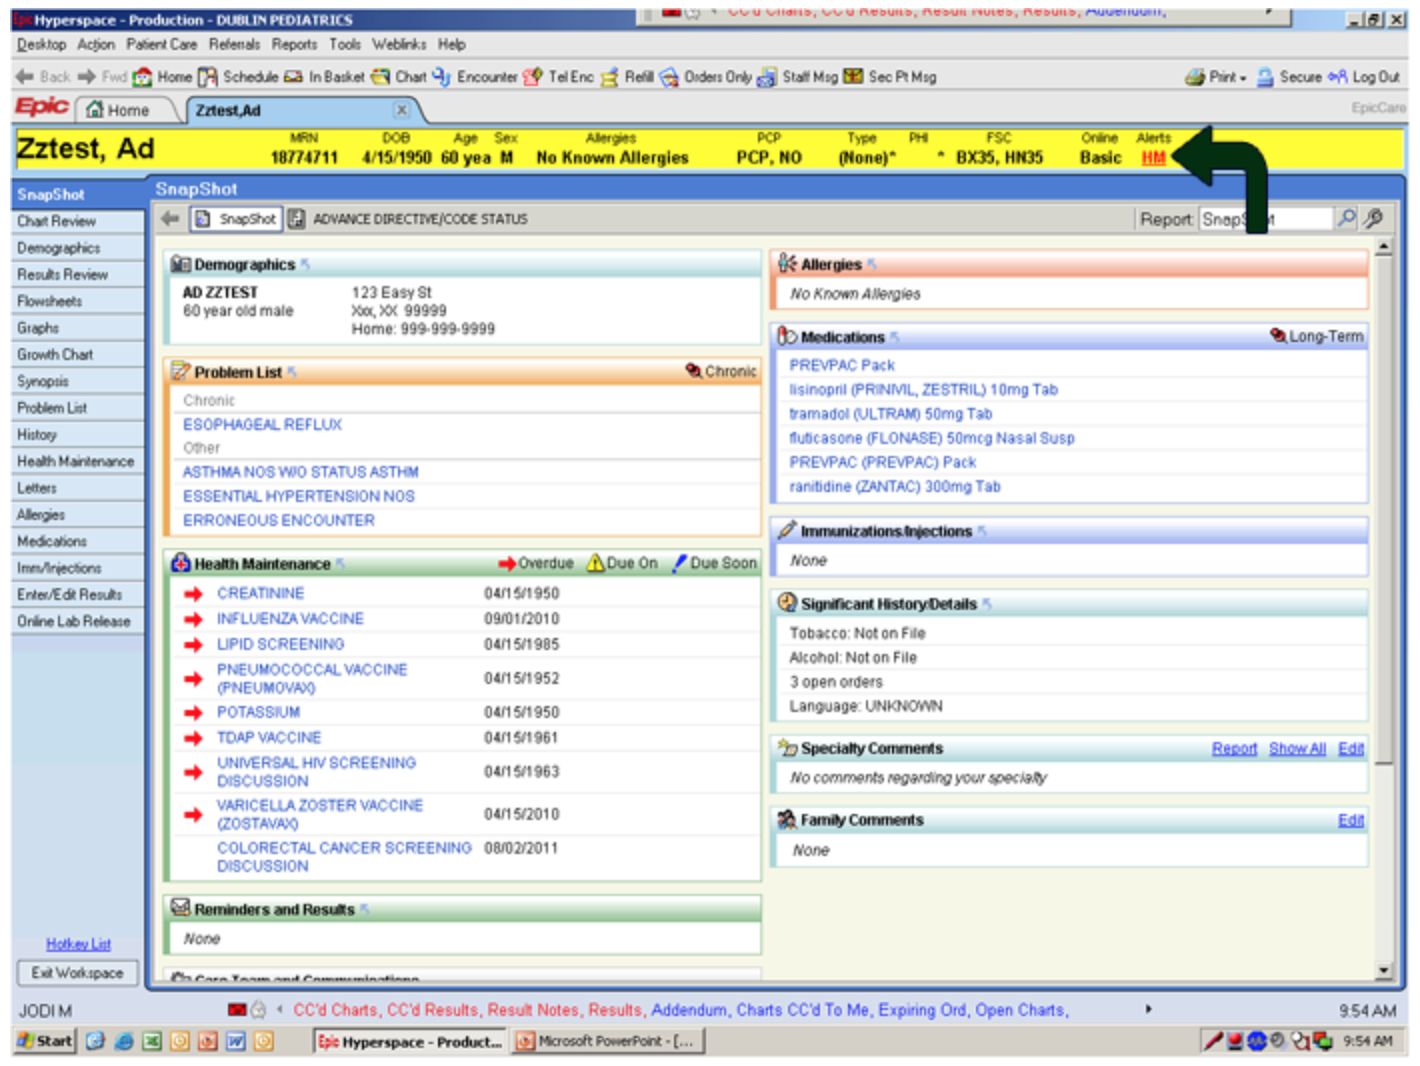Open INFLUENZA VACCINE health maintenance item
The height and width of the screenshot is (1066, 1420).
290,619
